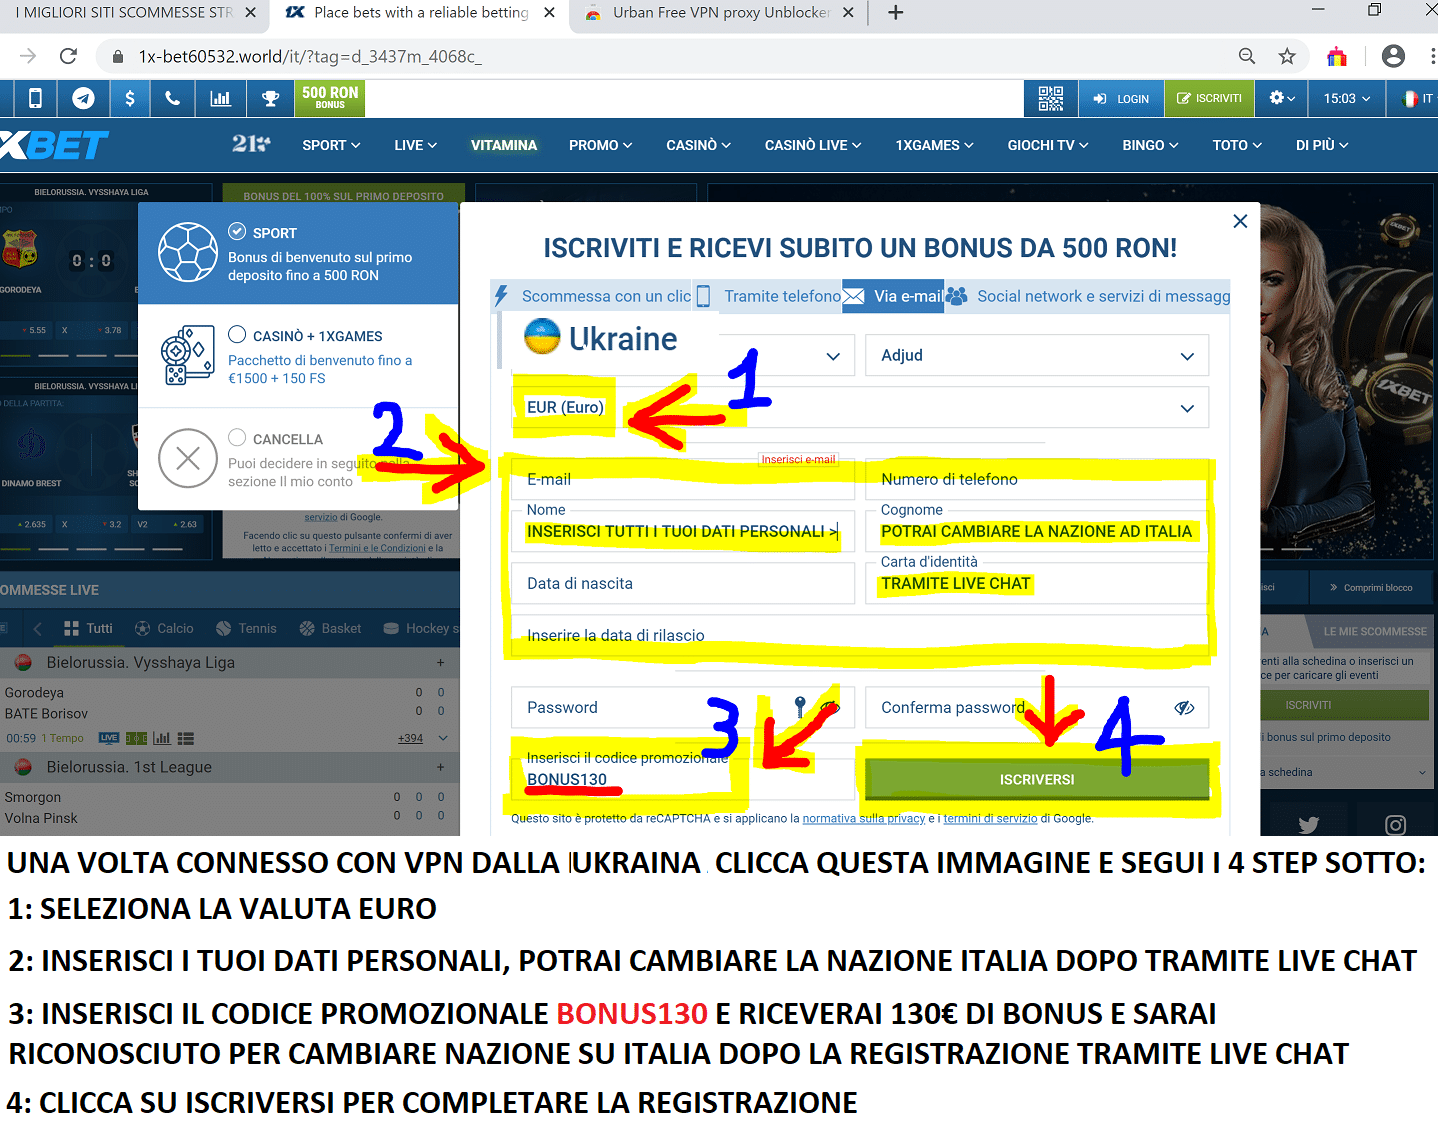Image resolution: width=1446 pixels, height=1135 pixels.
Task: Open the statistics bar chart icon
Action: click(x=220, y=99)
